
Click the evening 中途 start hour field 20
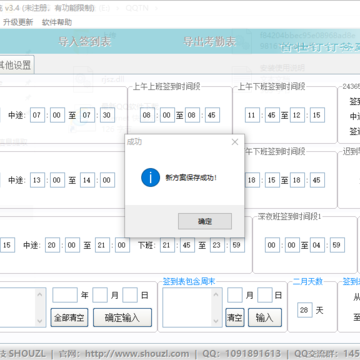coord(52,245)
